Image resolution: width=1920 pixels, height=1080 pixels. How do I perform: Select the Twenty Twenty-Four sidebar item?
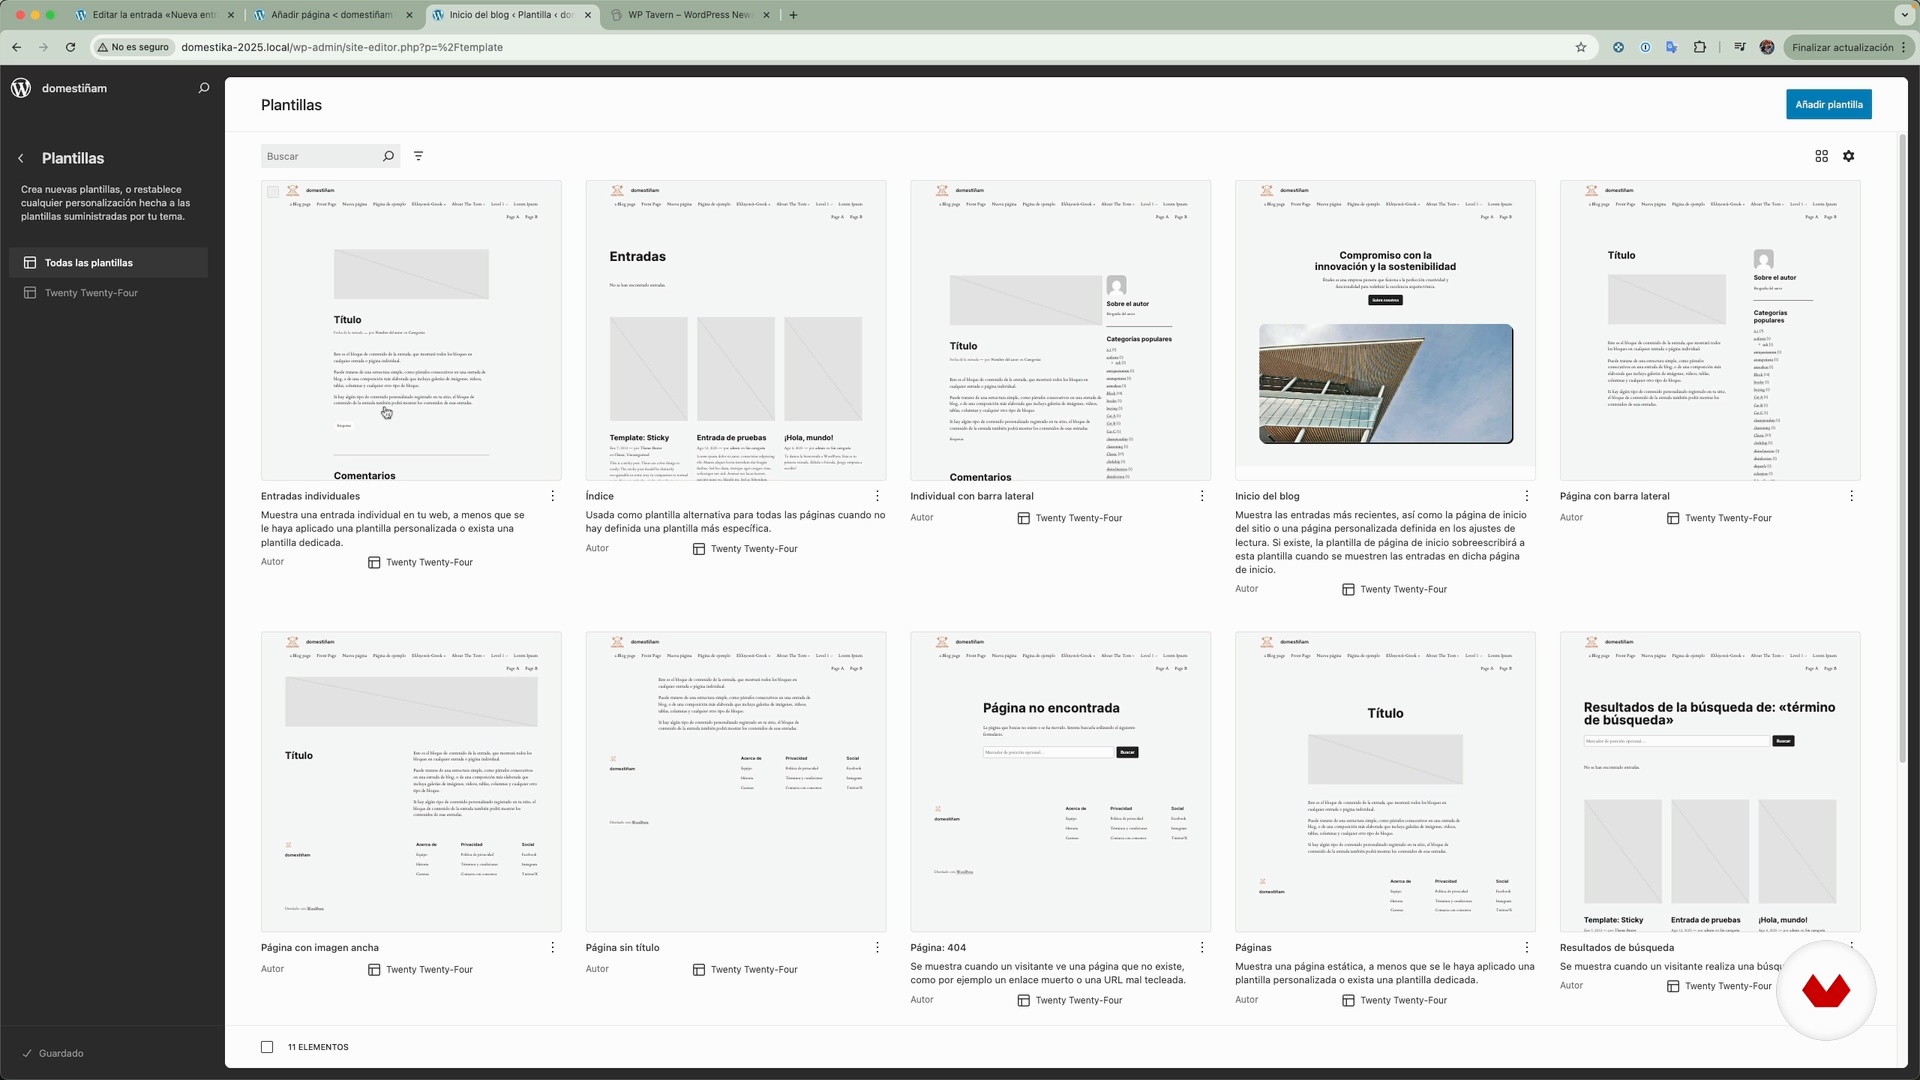(91, 293)
